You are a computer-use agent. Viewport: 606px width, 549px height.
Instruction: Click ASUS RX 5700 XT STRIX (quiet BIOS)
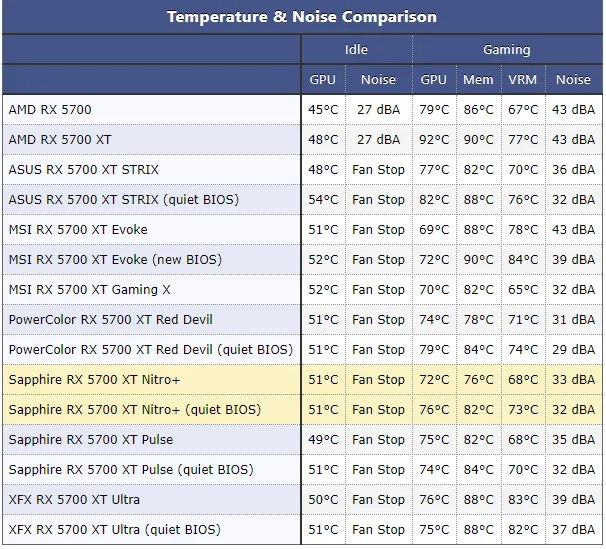(123, 199)
